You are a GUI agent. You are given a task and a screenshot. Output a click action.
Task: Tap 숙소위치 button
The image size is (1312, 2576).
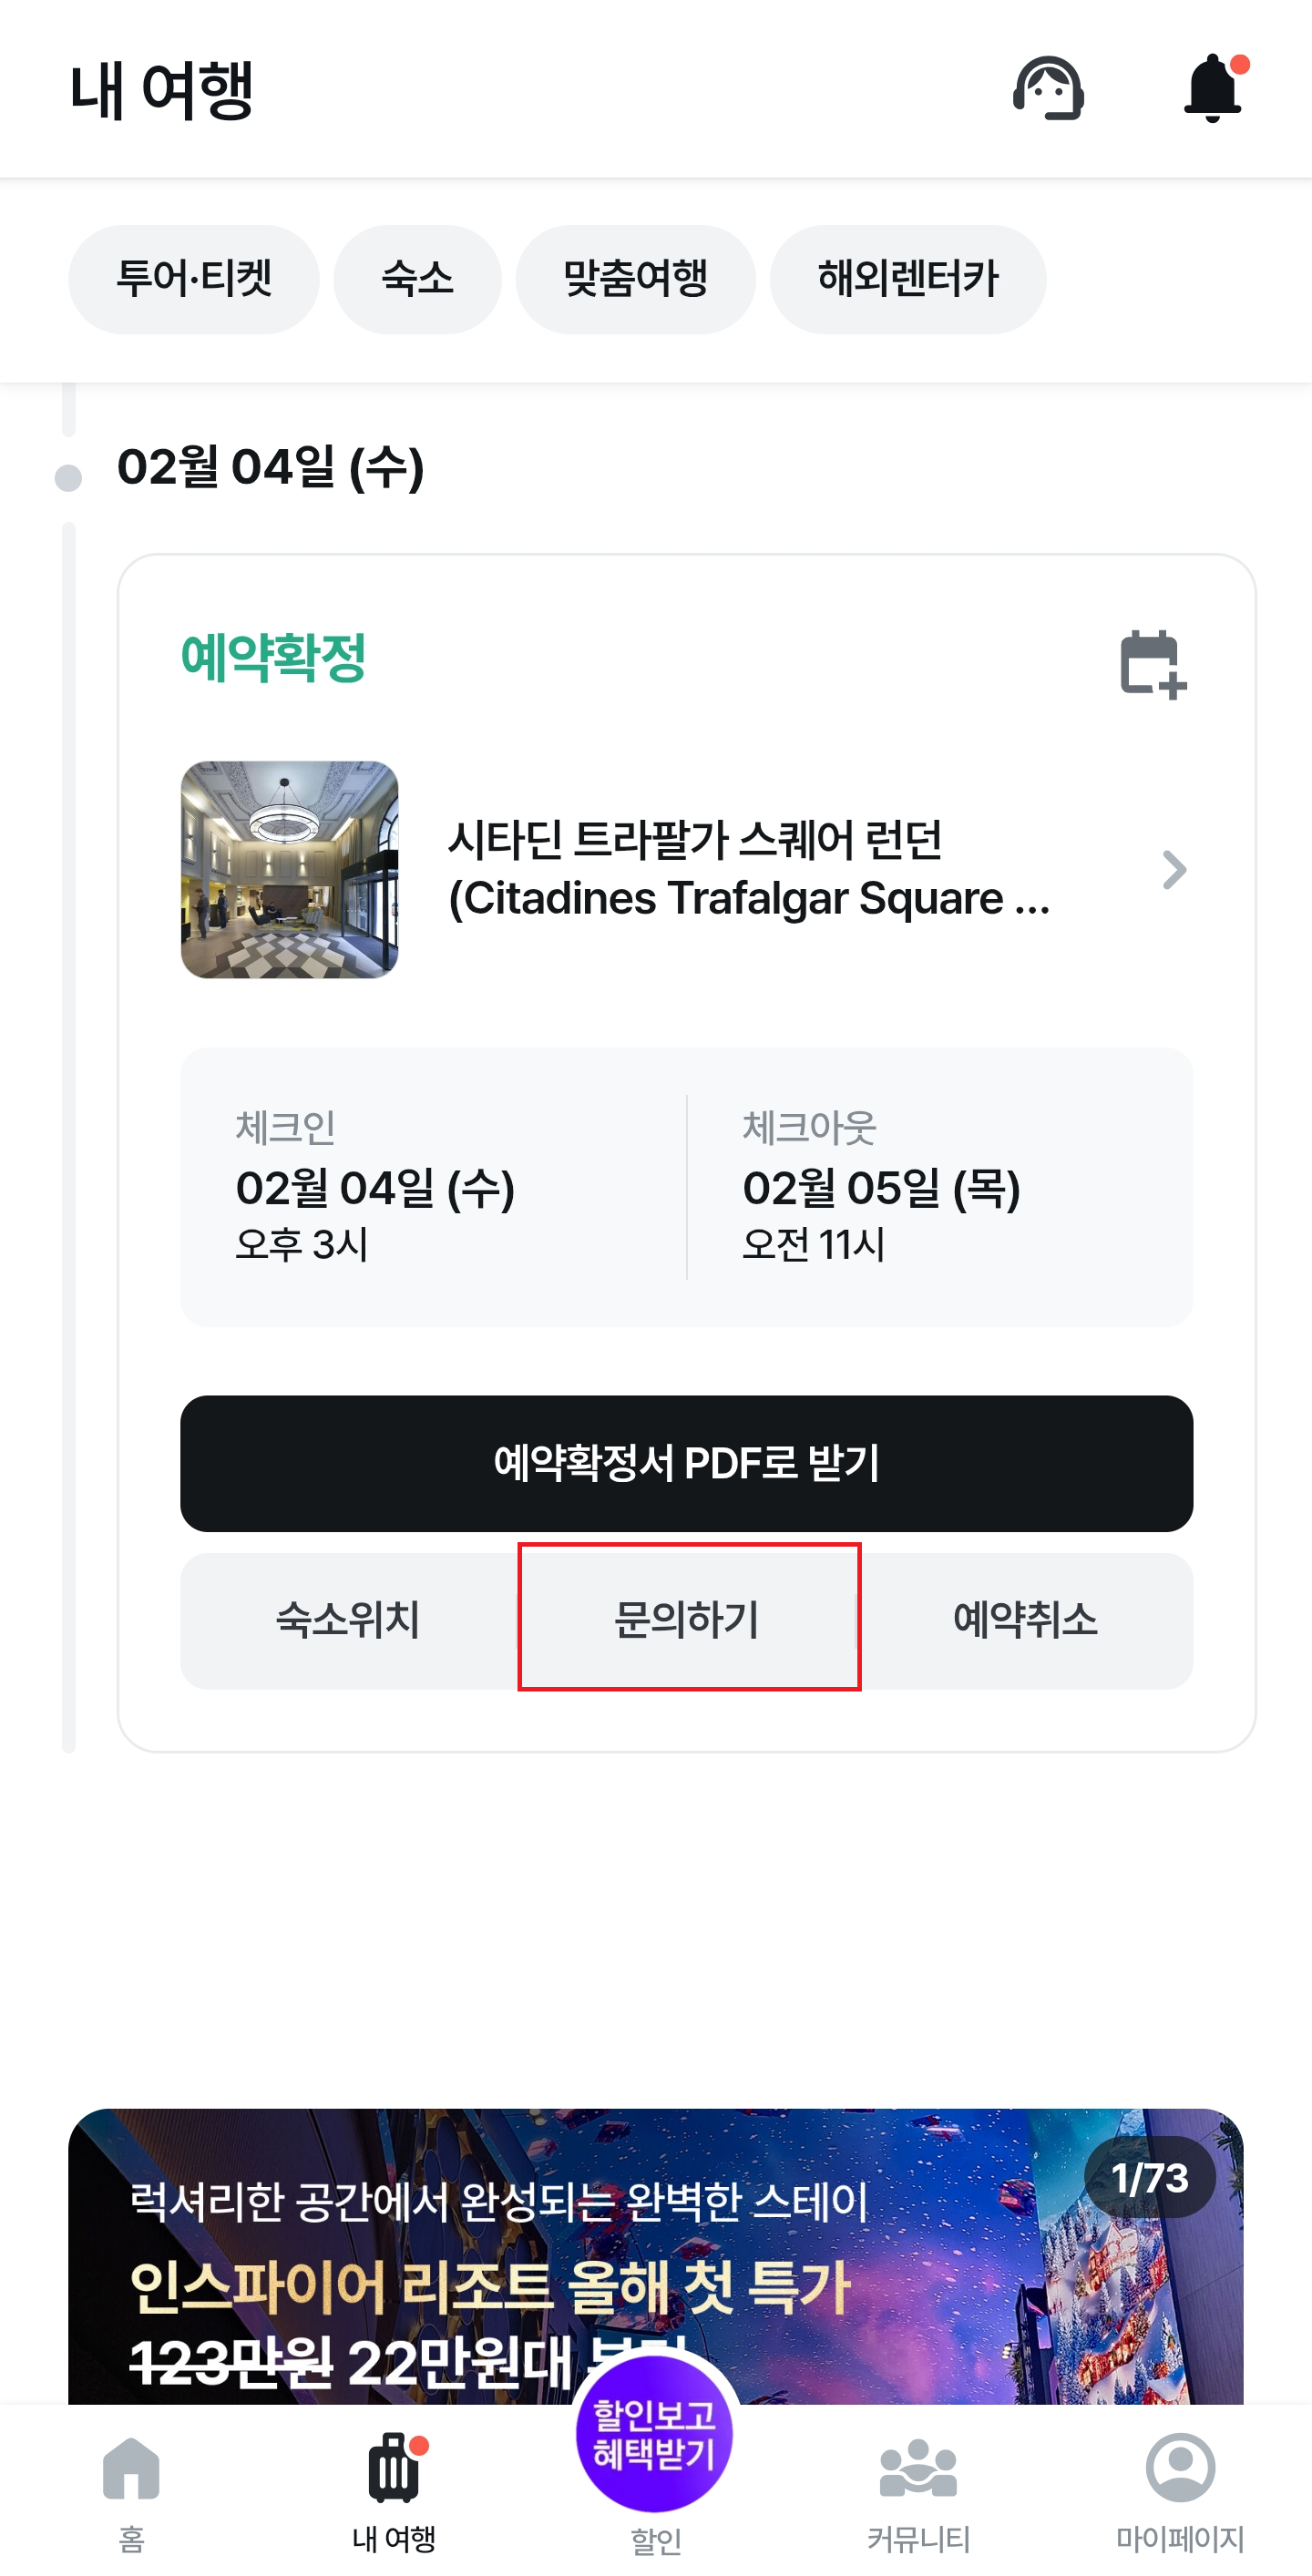pyautogui.click(x=348, y=1620)
